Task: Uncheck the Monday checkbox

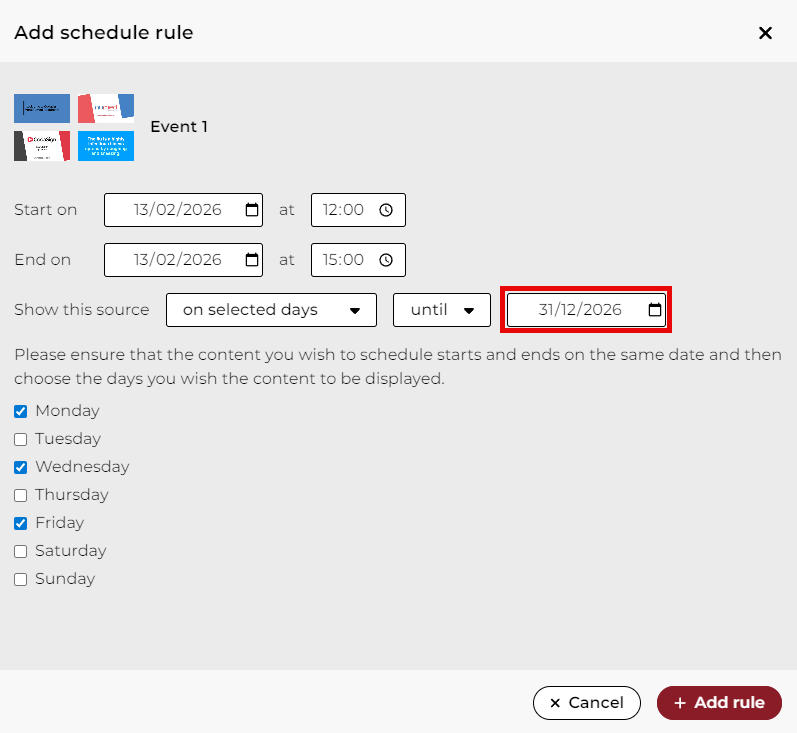Action: (x=21, y=411)
